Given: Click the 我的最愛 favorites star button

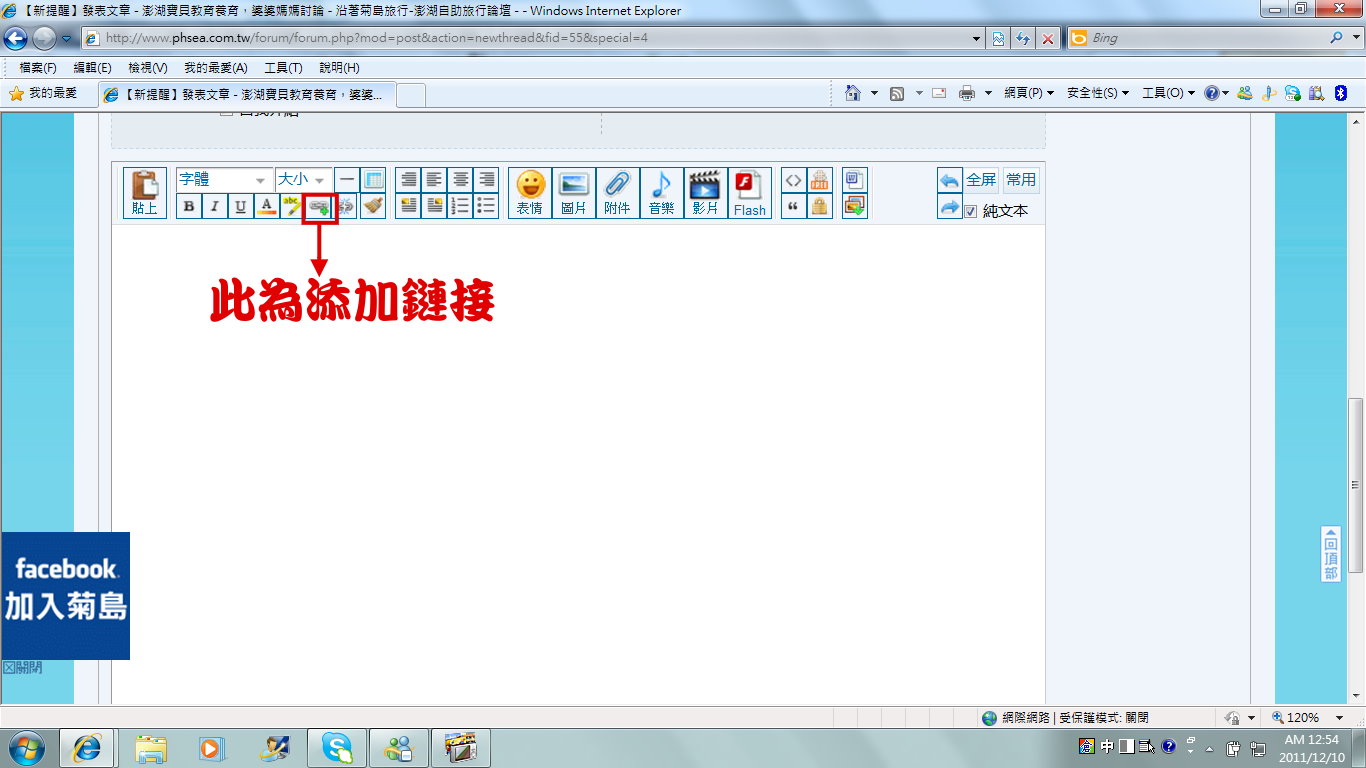Looking at the screenshot, I should pos(43,93).
